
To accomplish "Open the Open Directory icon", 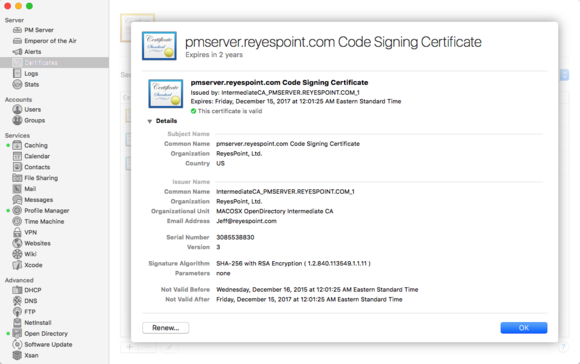I will (17, 333).
